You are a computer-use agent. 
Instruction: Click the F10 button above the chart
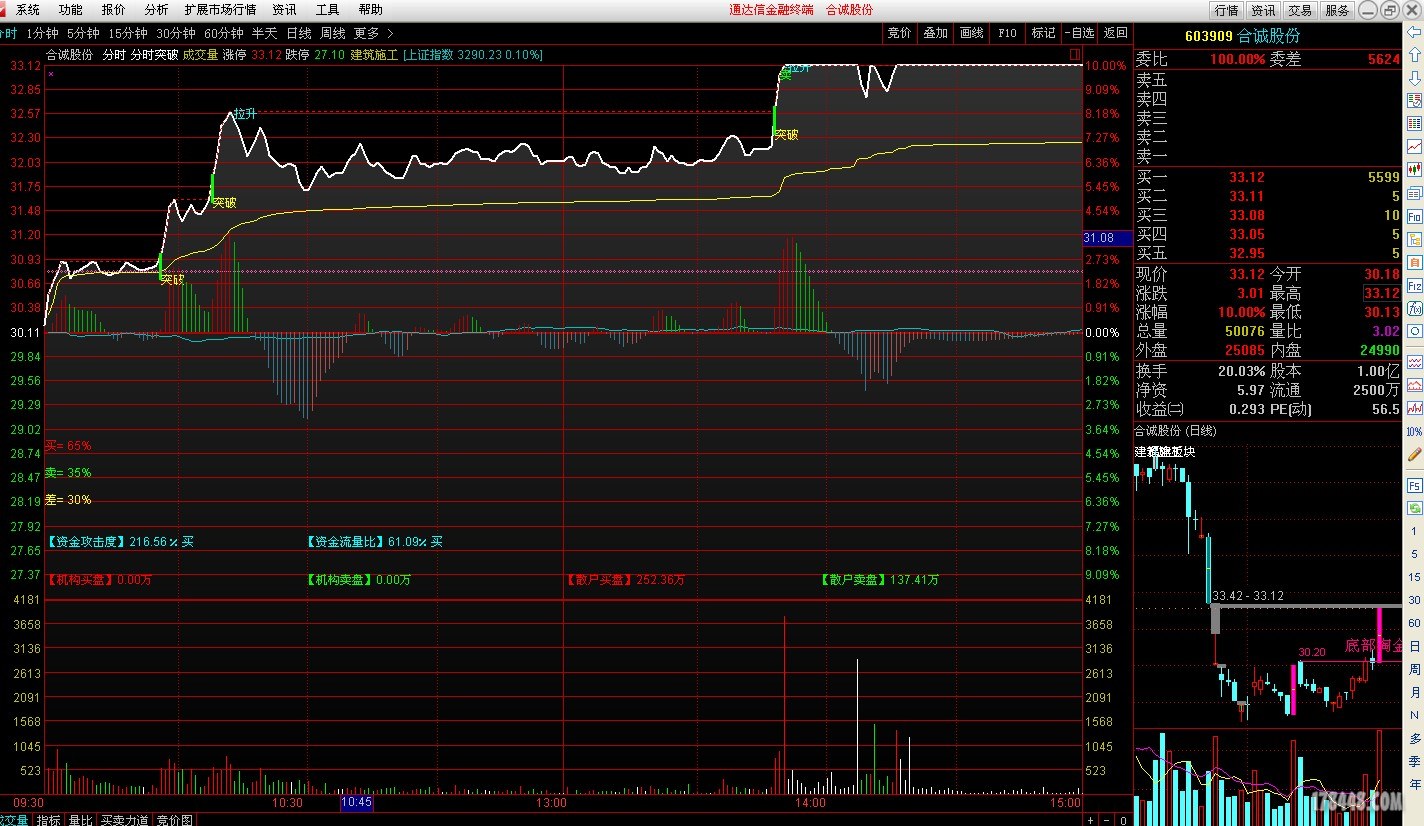pyautogui.click(x=1008, y=33)
